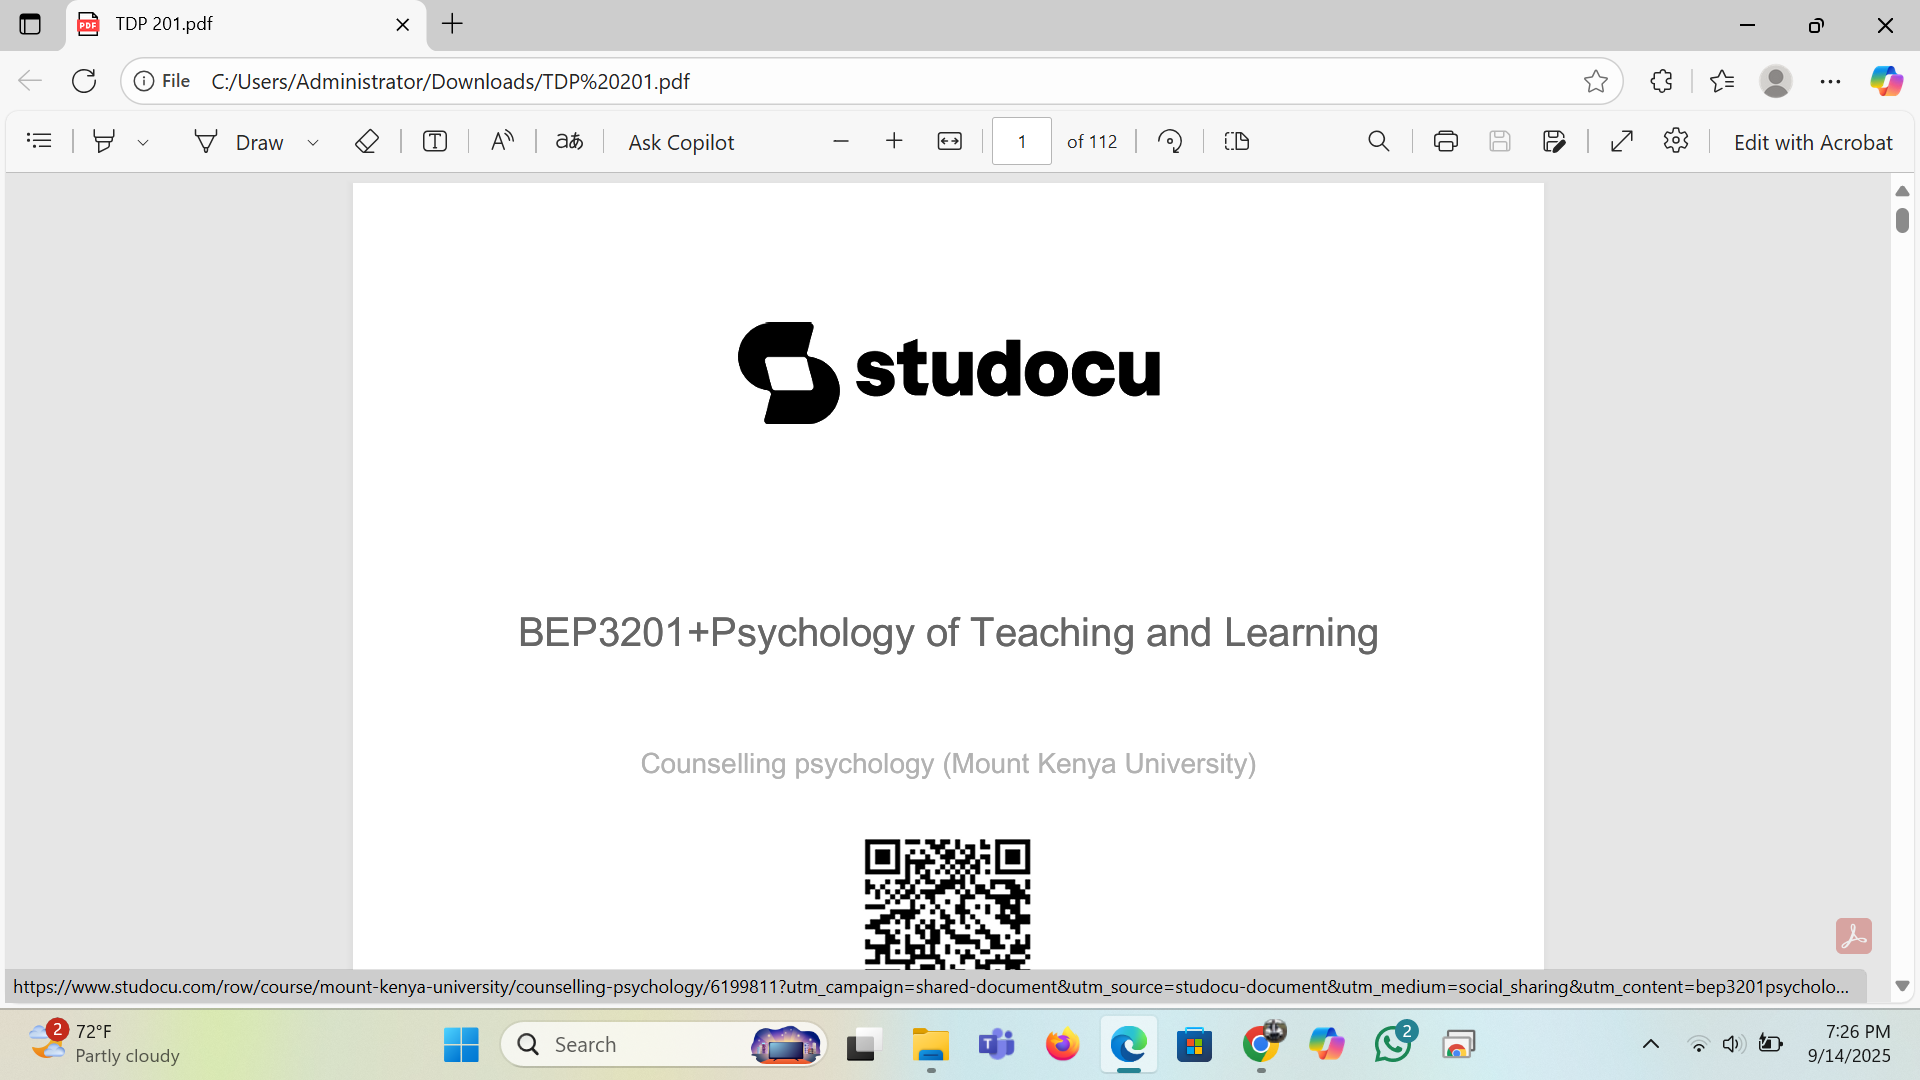Select the Erase tool

point(366,141)
